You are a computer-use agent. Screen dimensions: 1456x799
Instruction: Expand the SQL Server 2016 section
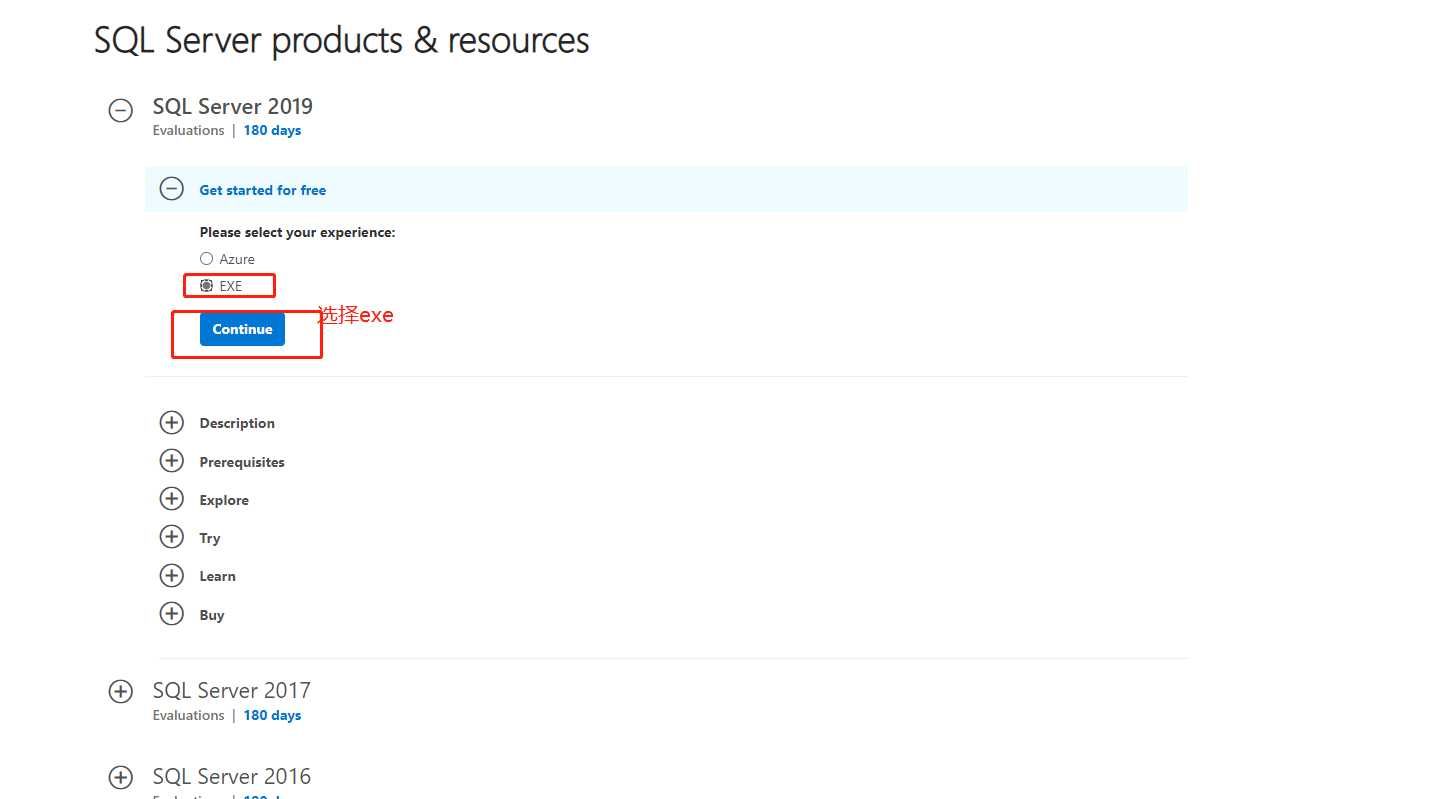[x=120, y=777]
